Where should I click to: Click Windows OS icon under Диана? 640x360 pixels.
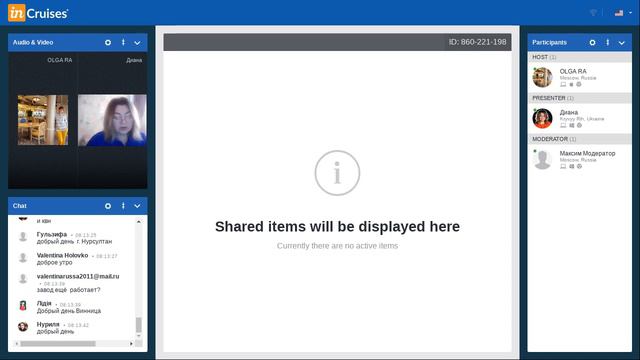click(571, 125)
